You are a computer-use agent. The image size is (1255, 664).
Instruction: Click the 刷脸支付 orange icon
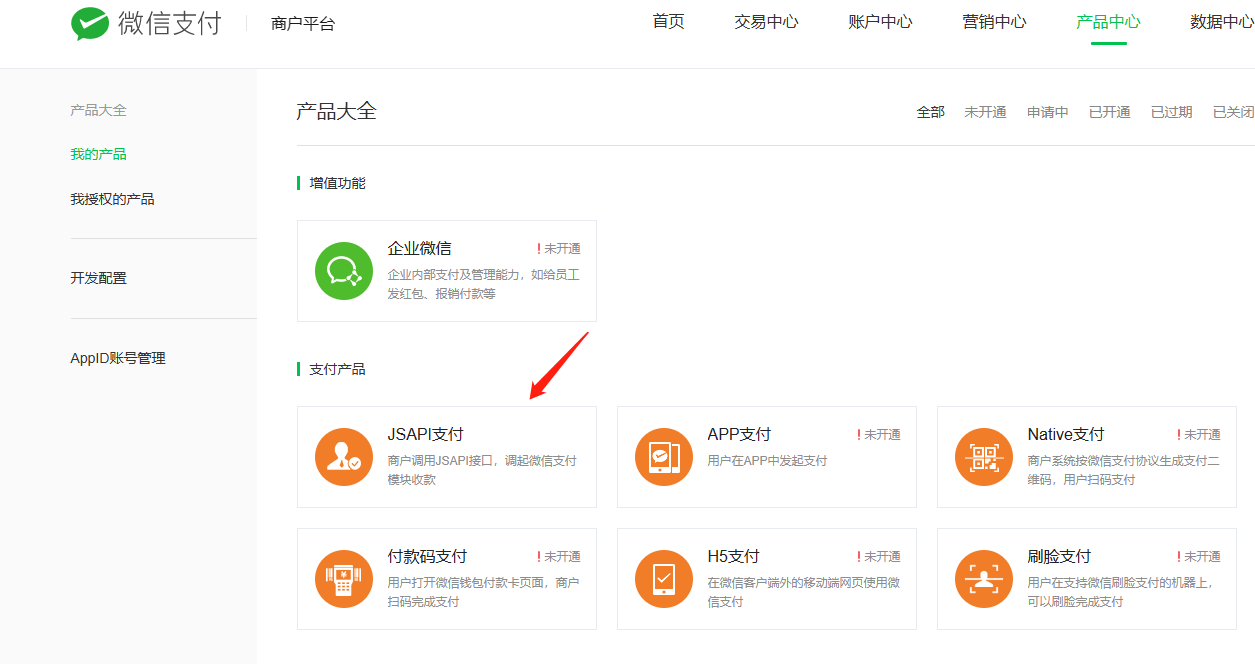[x=983, y=579]
